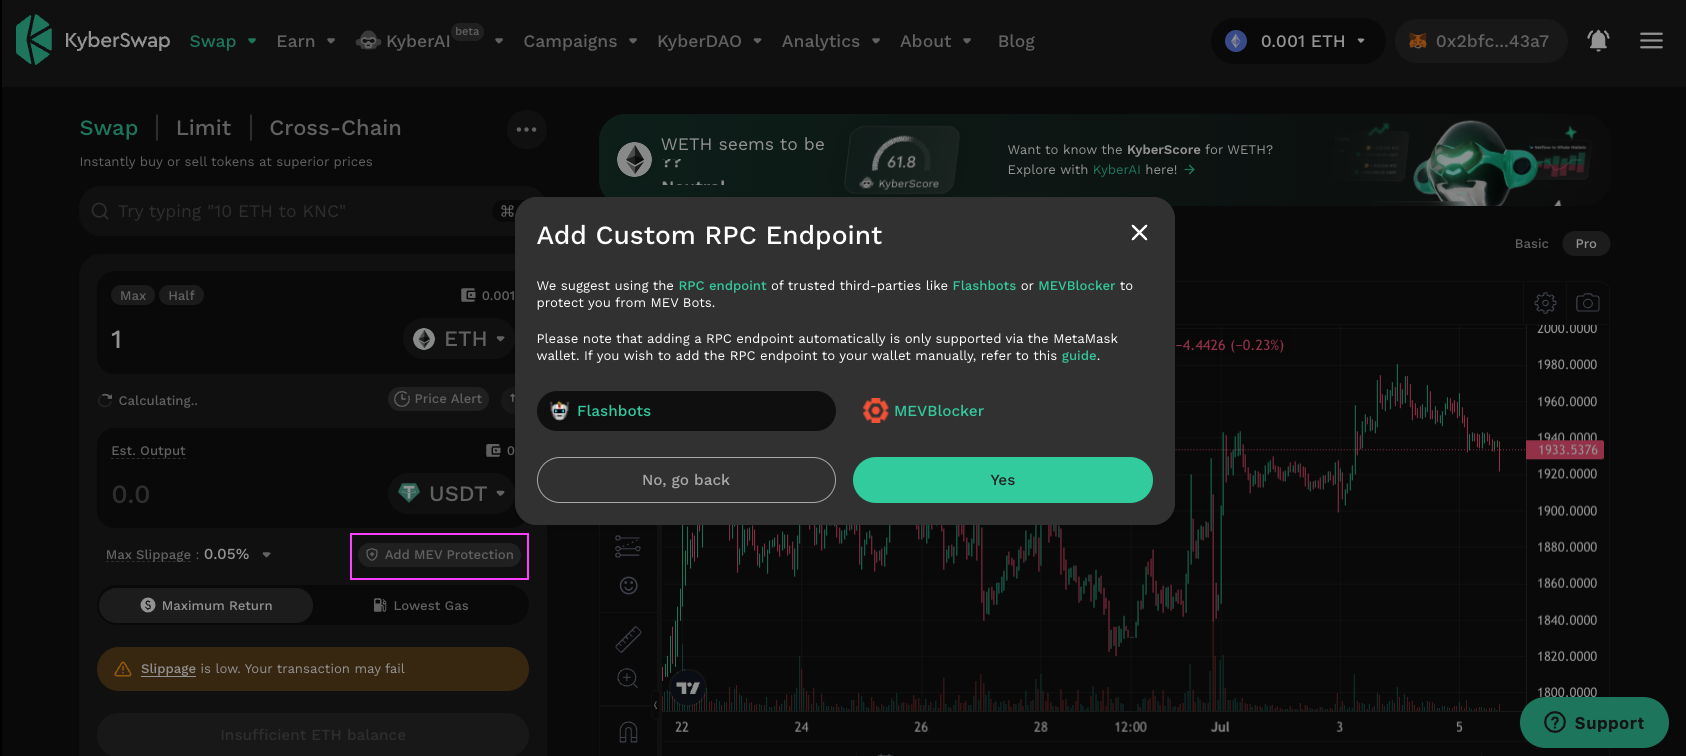
Task: Open the KyberAI beta menu
Action: point(430,41)
